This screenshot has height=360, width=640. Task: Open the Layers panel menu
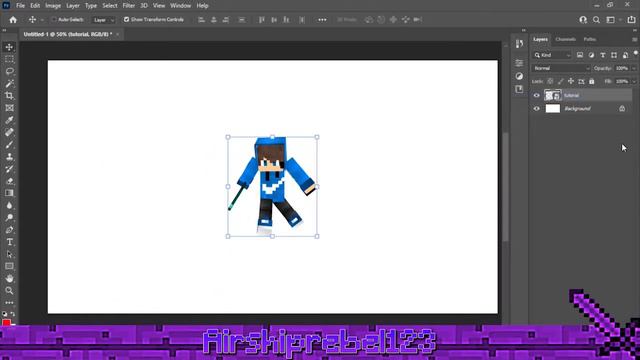point(634,40)
